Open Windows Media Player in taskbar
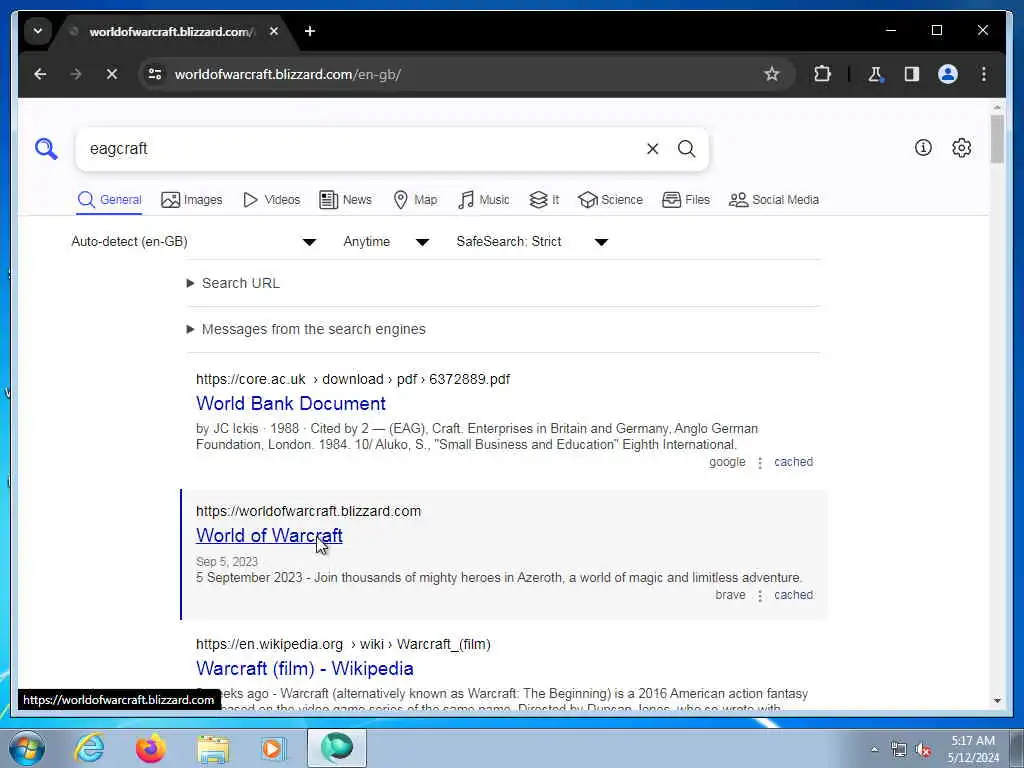This screenshot has height=768, width=1024. pos(273,748)
